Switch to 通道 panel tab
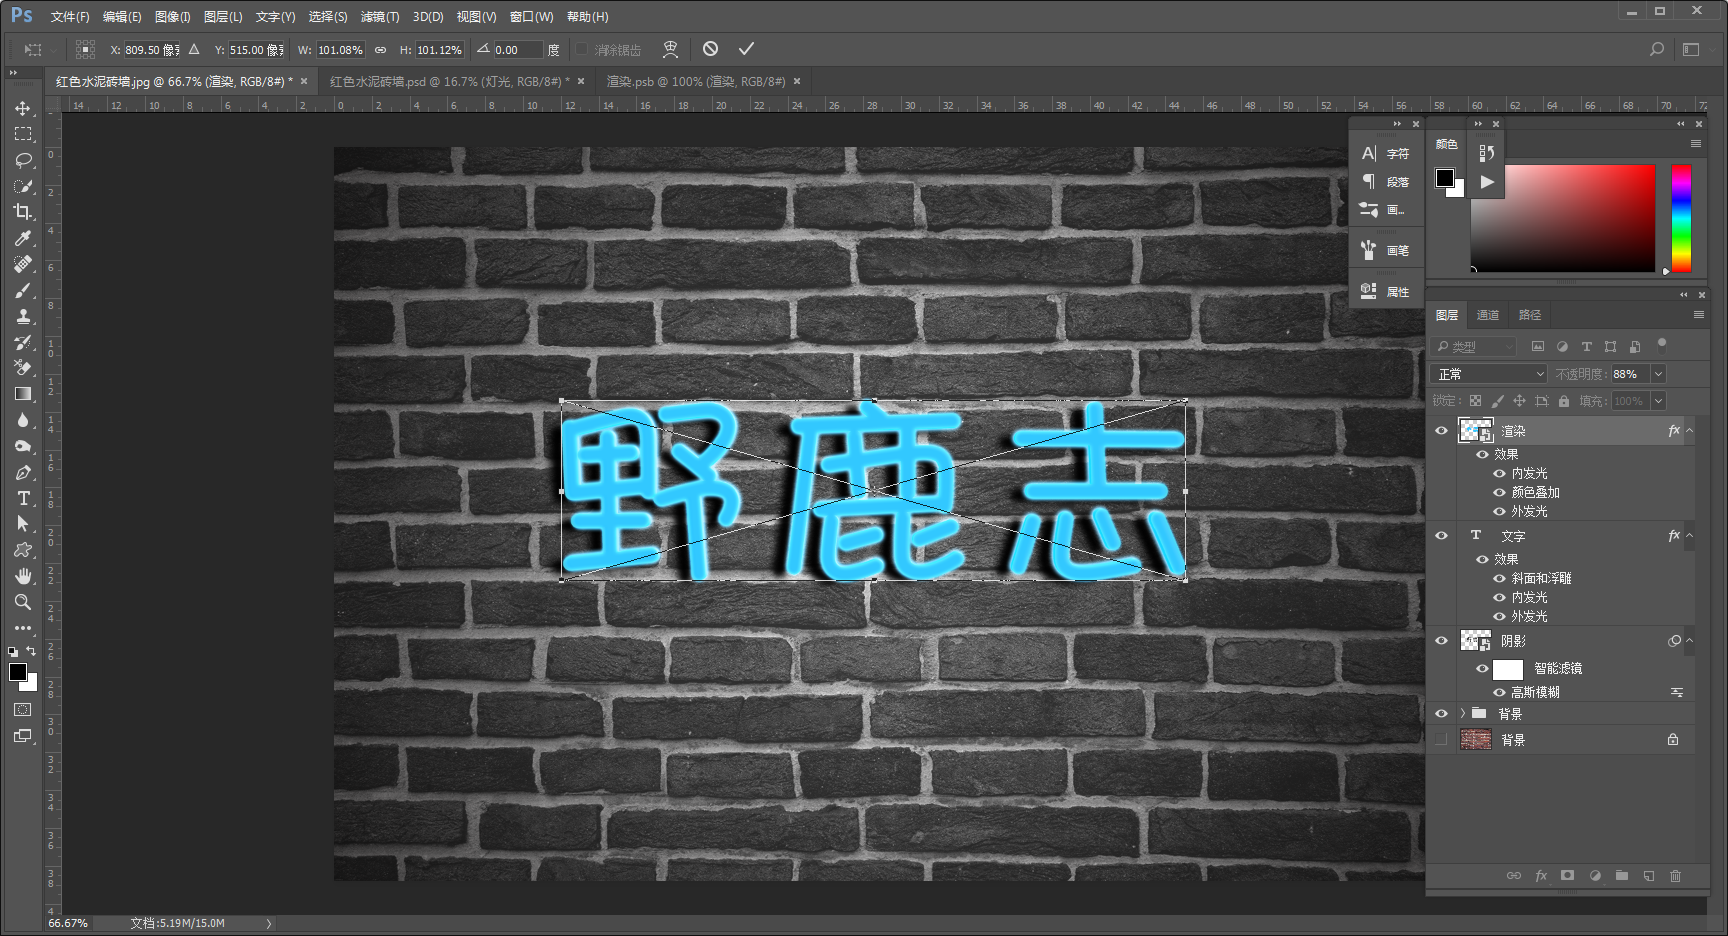 coord(1488,315)
